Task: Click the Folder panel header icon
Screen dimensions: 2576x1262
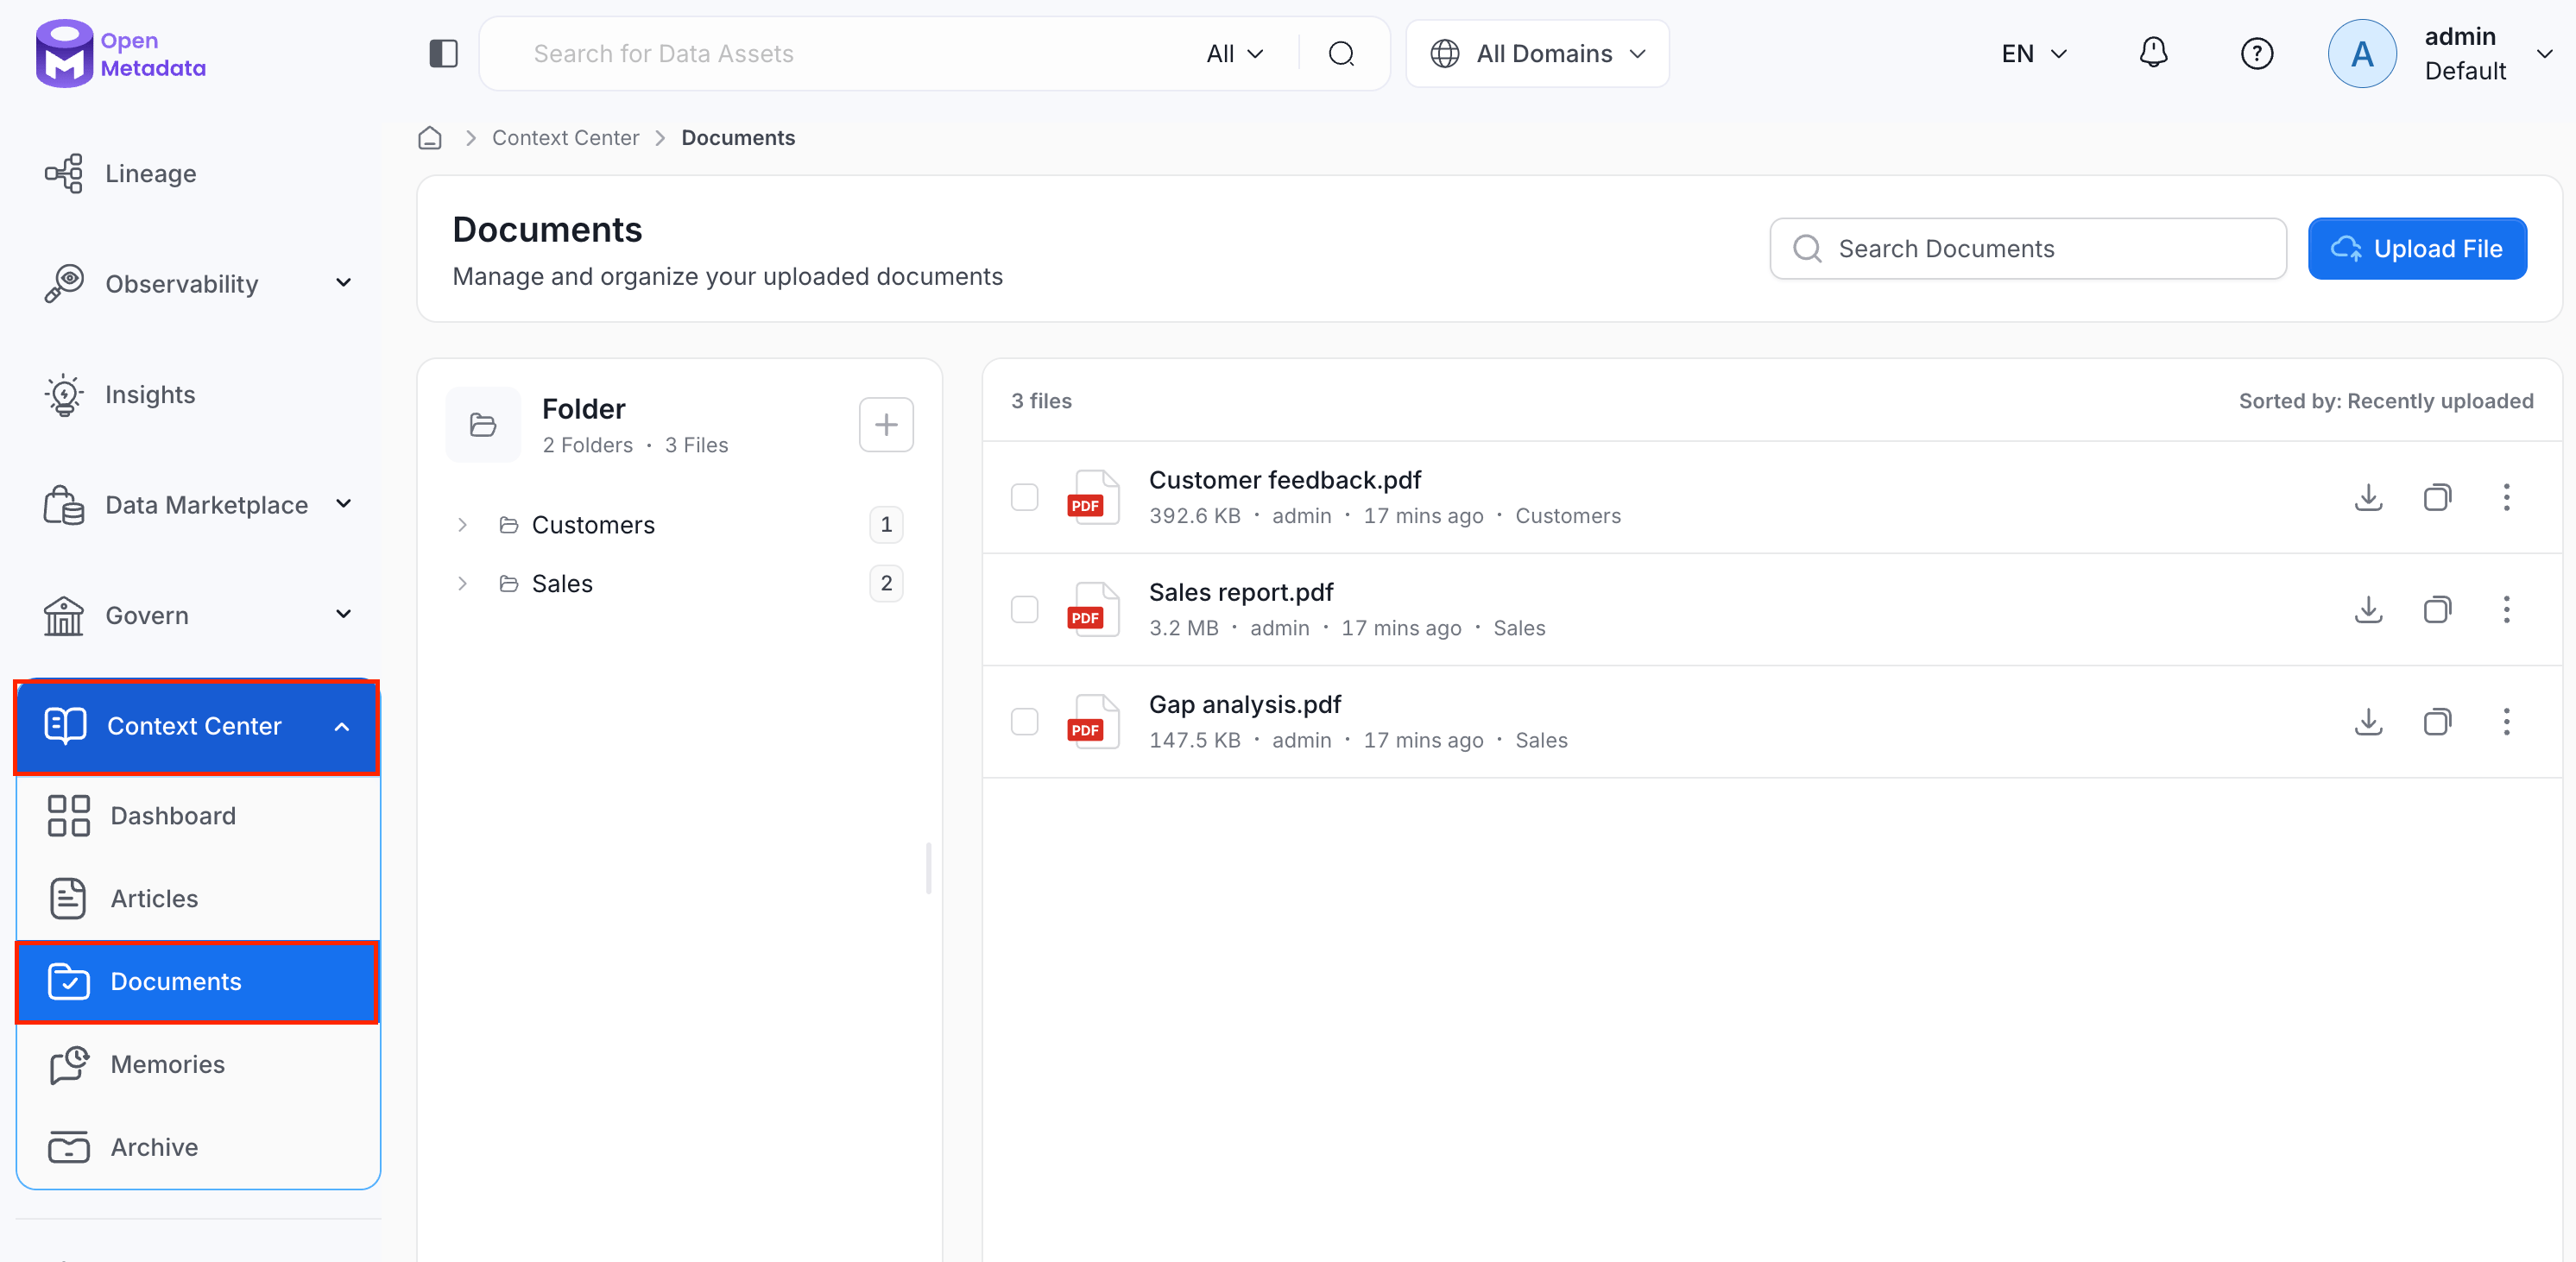Action: [483, 425]
